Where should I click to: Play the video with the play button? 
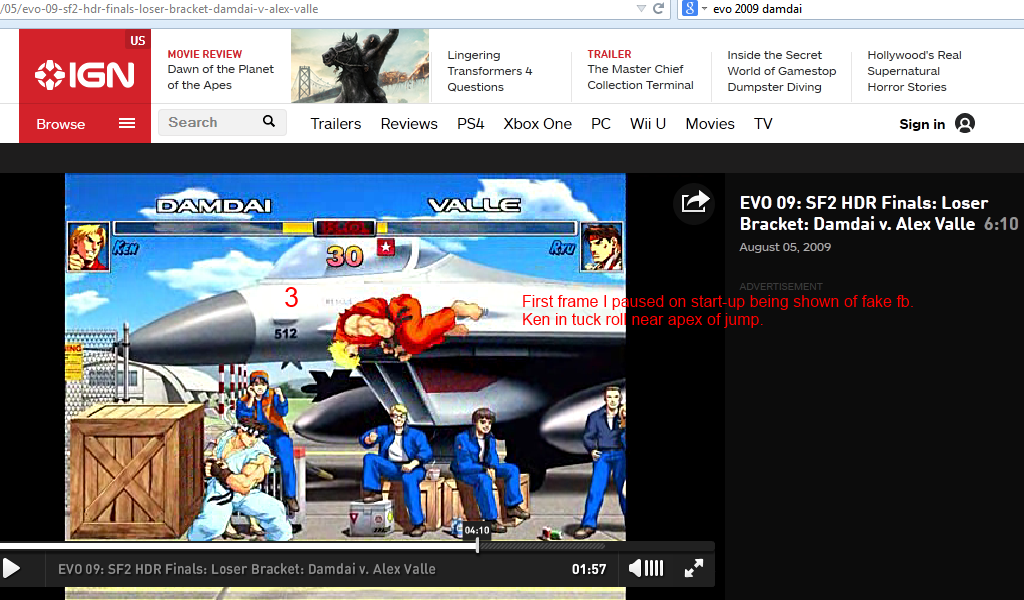(x=11, y=569)
